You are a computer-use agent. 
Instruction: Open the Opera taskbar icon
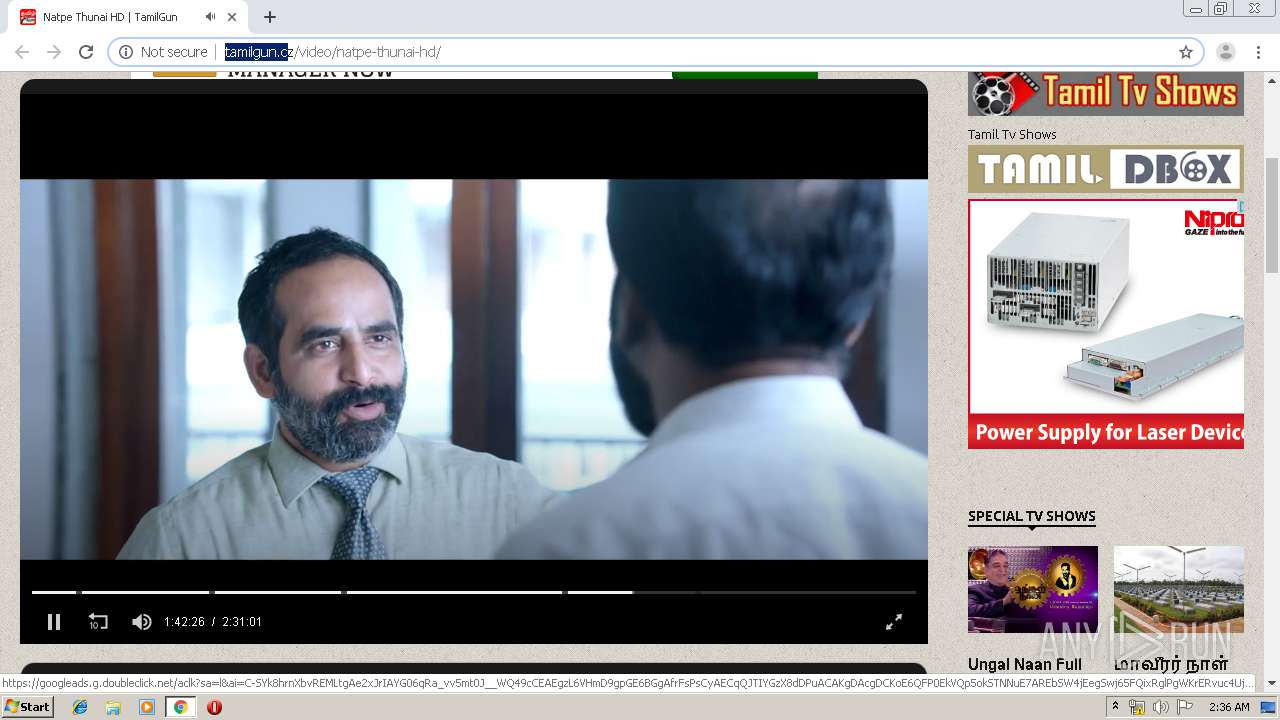(x=214, y=707)
